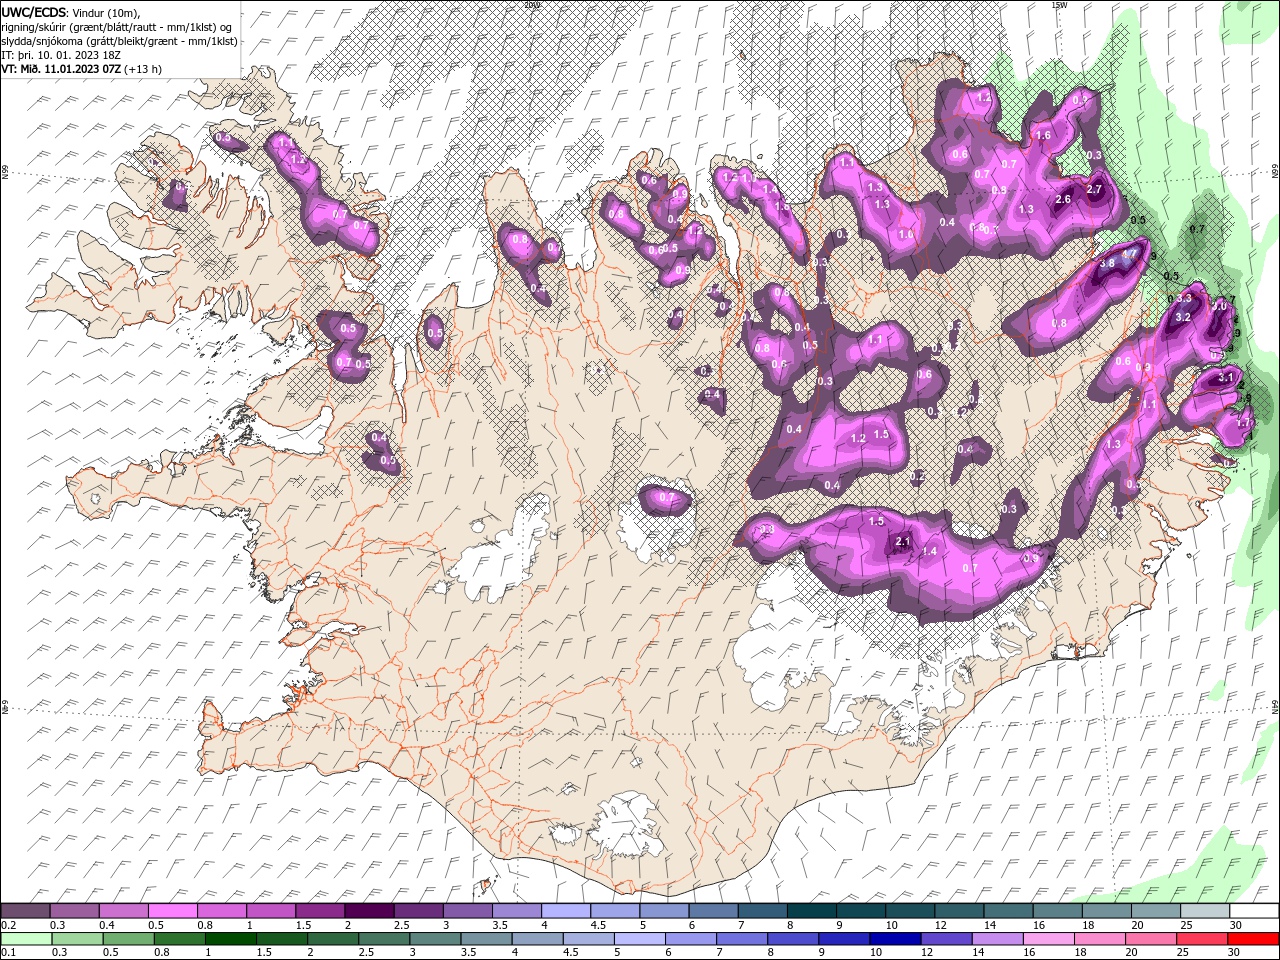Click the bright red 30 swatch in rain legend
This screenshot has height=960, width=1280.
click(1253, 939)
